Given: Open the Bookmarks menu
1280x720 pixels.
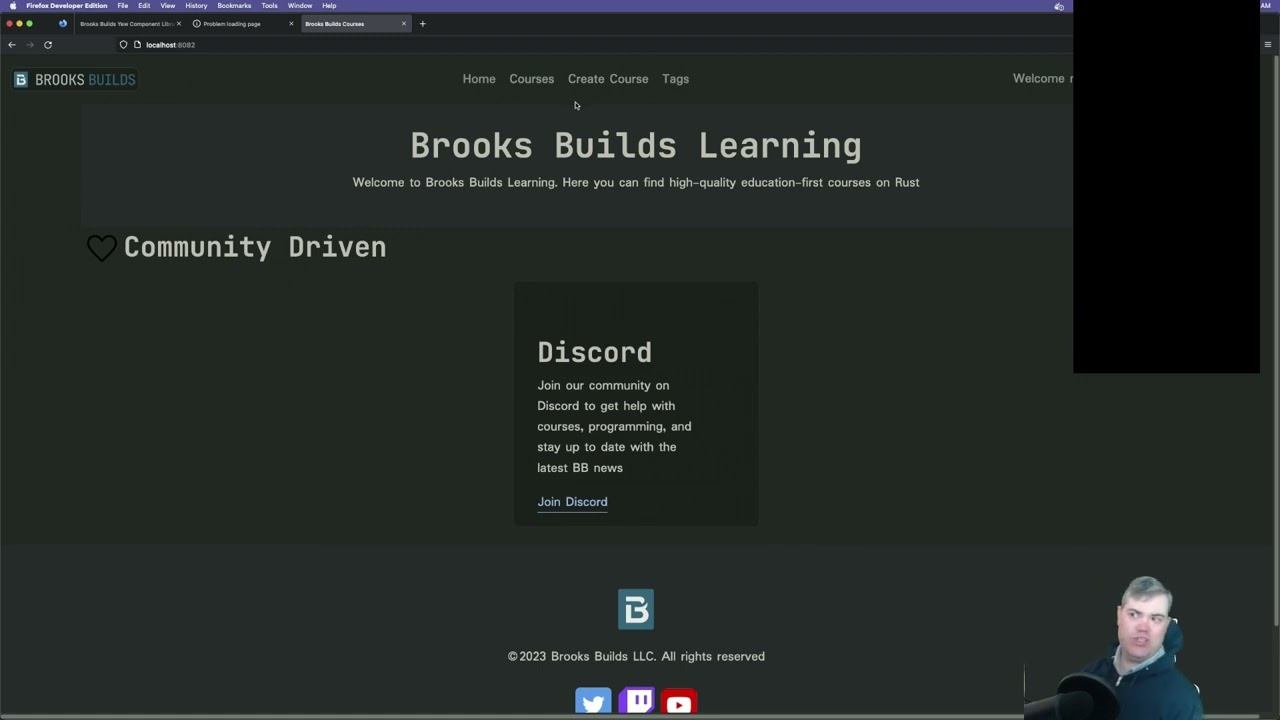Looking at the screenshot, I should tap(234, 6).
